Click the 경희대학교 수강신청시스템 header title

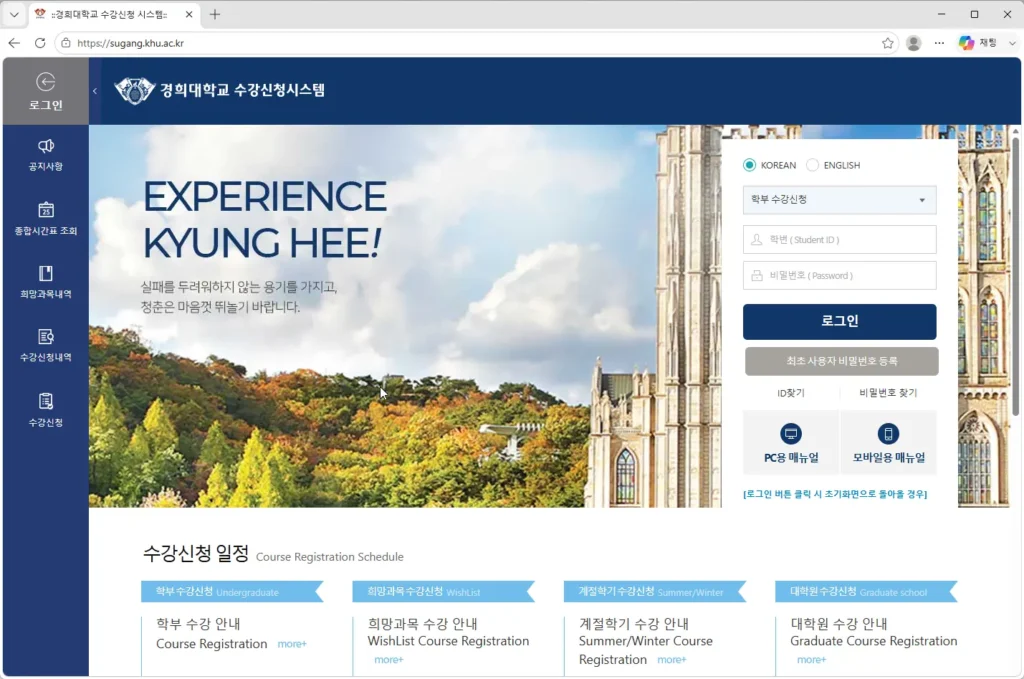click(242, 90)
